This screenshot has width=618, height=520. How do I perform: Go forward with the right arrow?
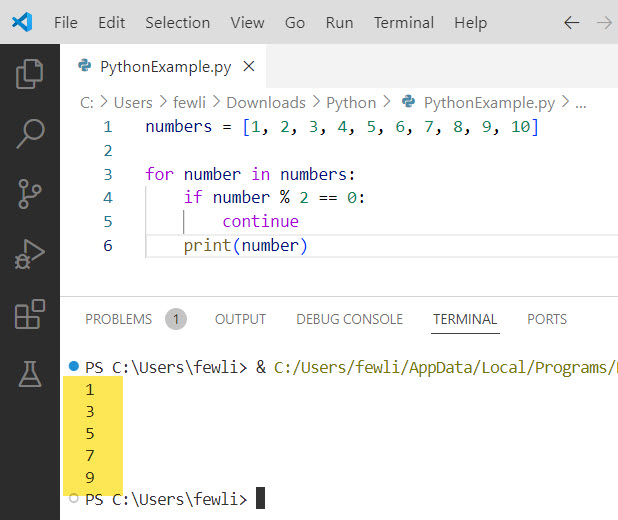pos(604,23)
